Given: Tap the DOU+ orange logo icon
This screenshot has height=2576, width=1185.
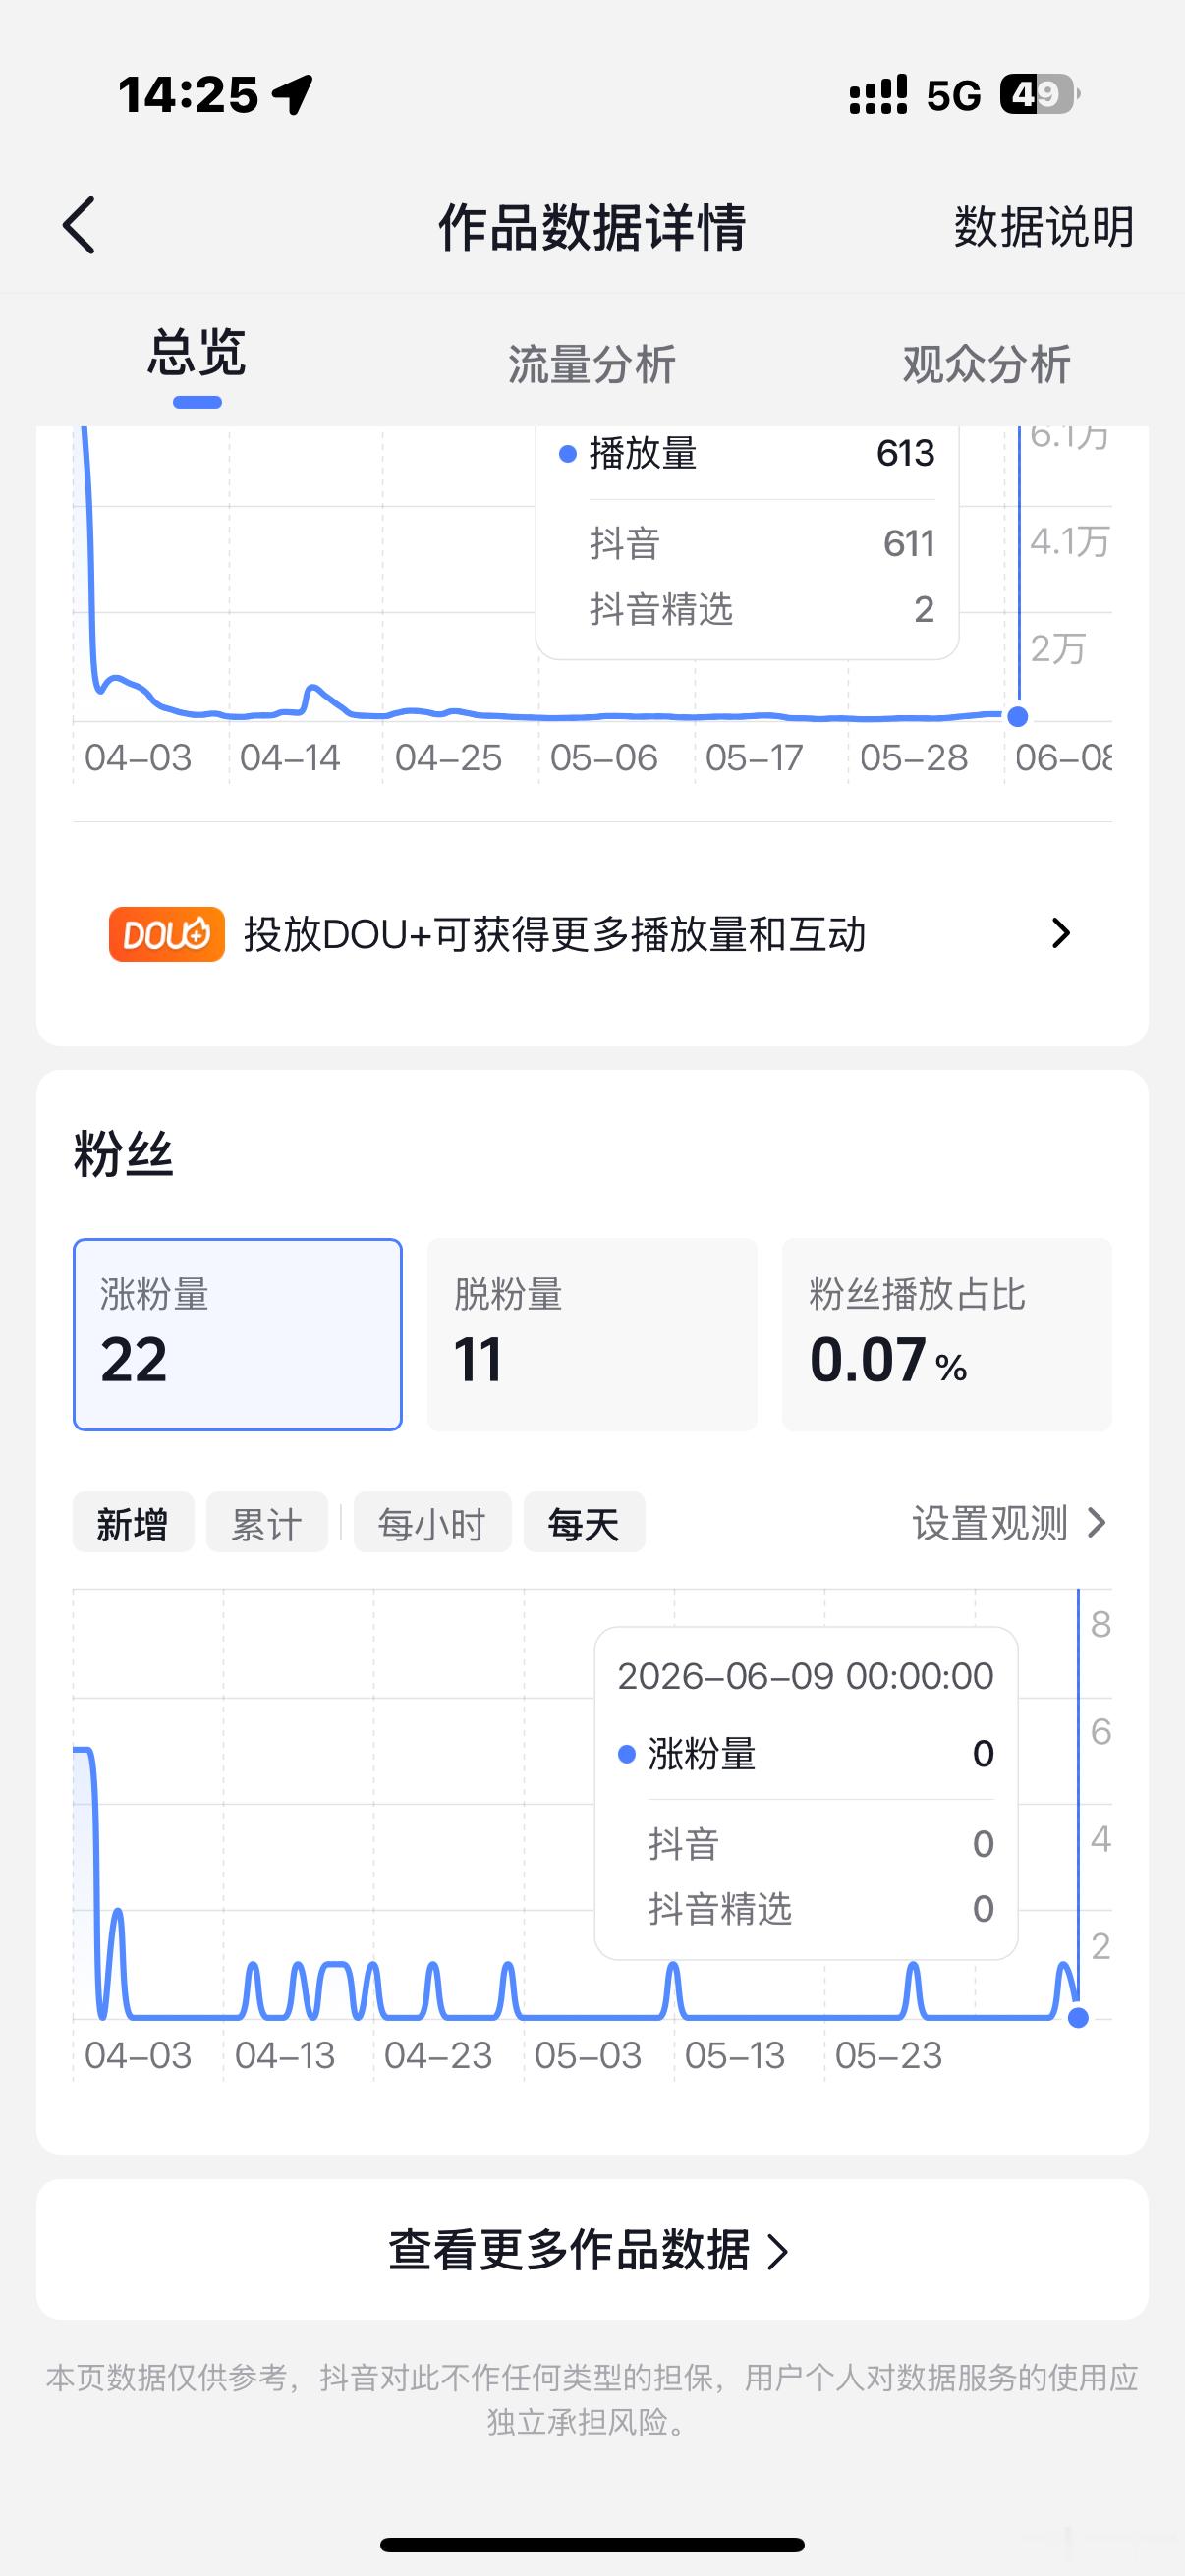Looking at the screenshot, I should tap(167, 934).
